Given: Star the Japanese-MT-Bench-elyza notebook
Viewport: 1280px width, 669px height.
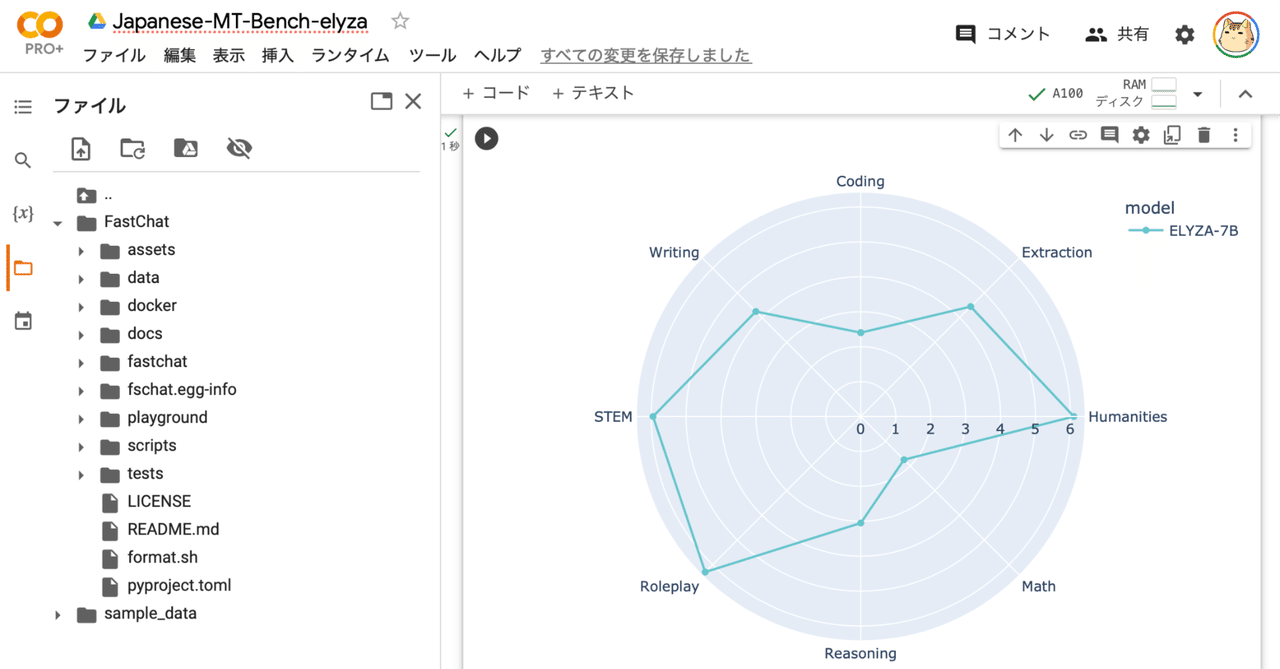Looking at the screenshot, I should pyautogui.click(x=398, y=19).
